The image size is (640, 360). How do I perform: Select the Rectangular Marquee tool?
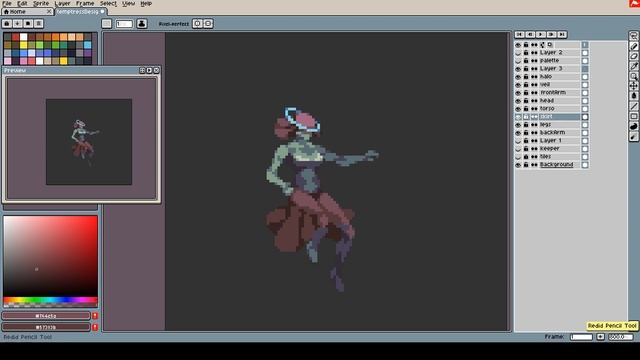click(x=633, y=36)
